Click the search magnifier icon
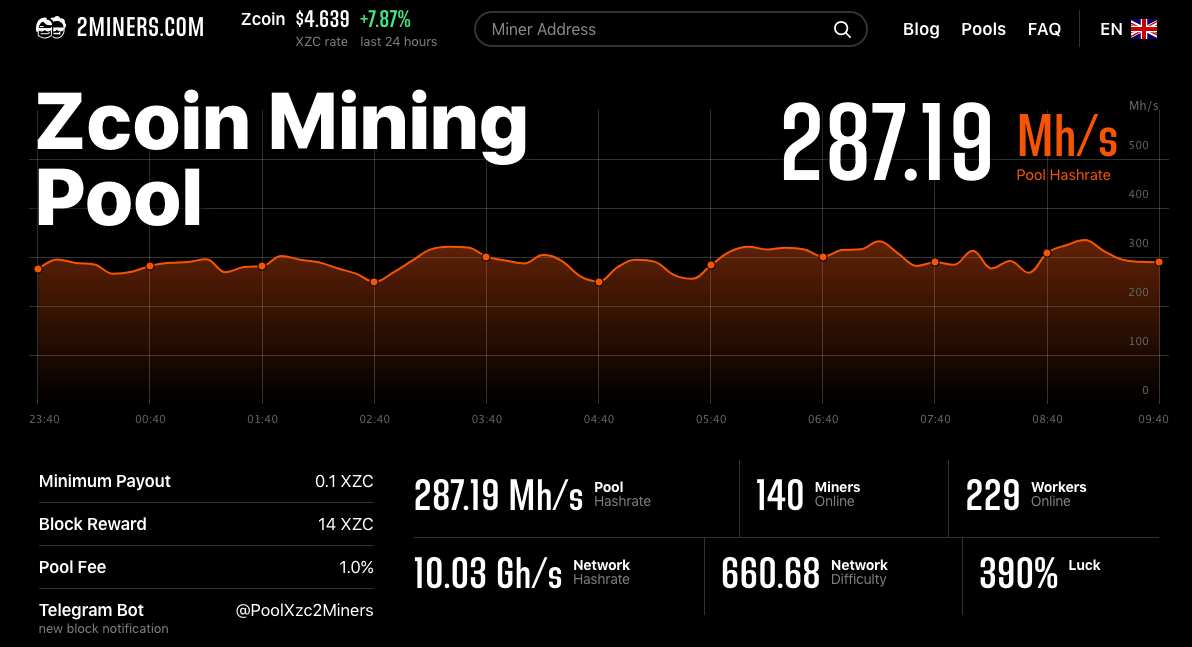 [842, 29]
